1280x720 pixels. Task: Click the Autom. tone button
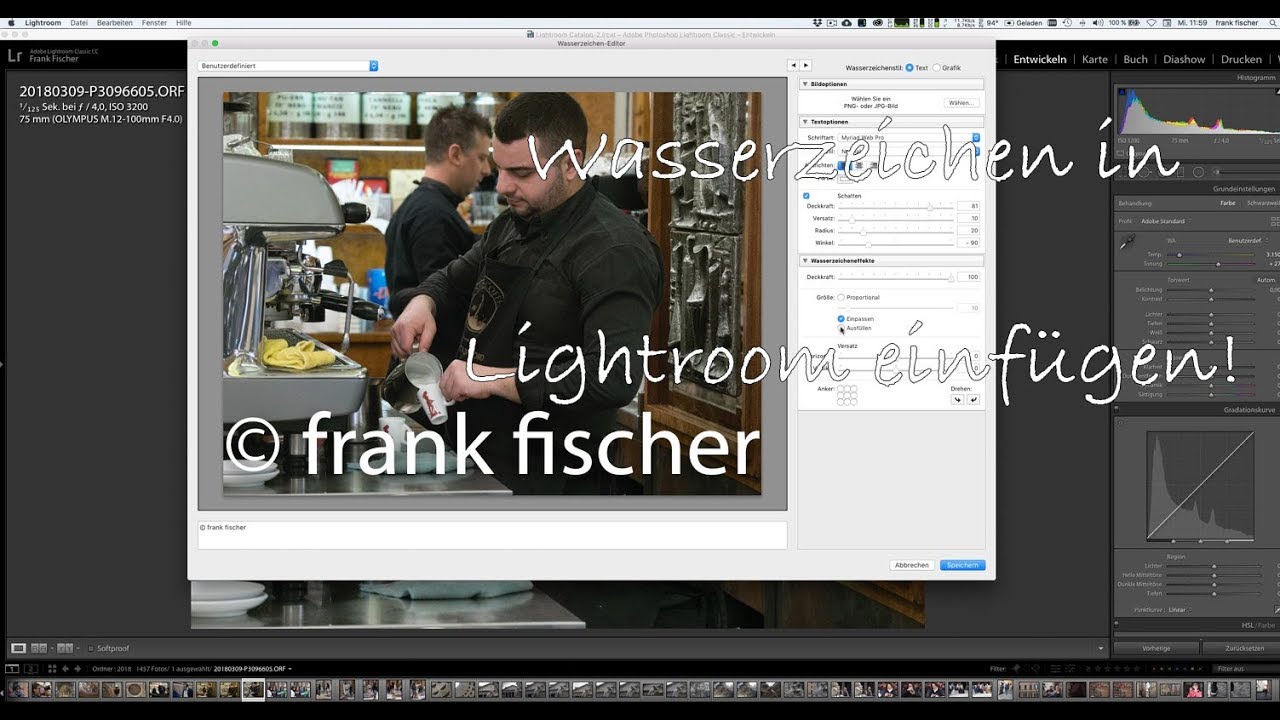[1265, 280]
